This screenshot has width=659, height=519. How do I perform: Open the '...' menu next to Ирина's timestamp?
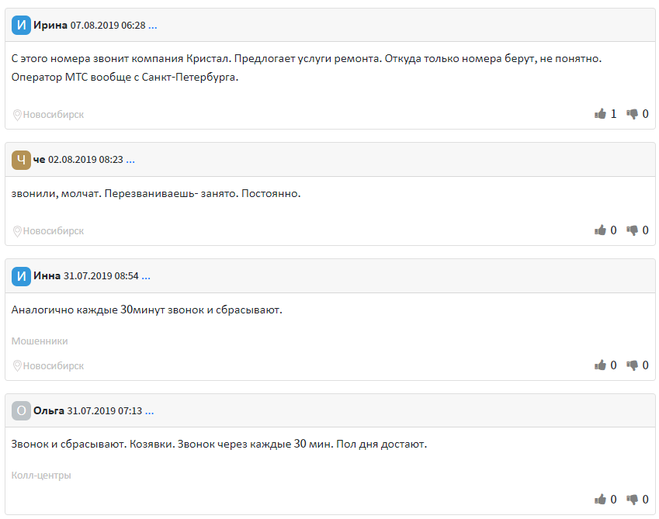pos(153,26)
